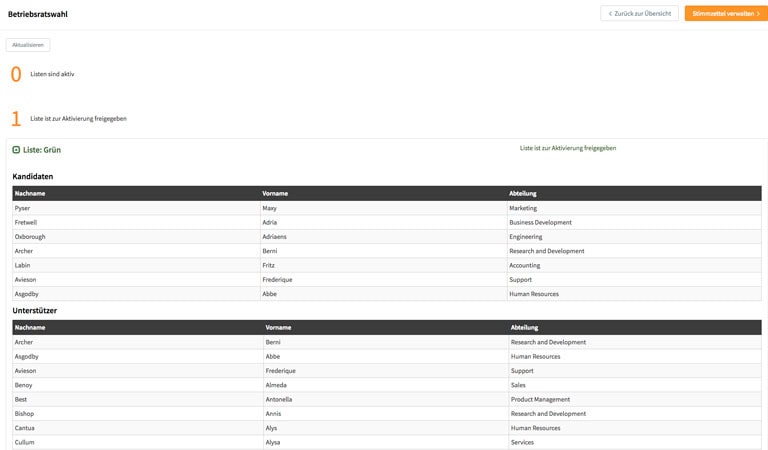Click candidate Labin's Accounting department cell
This screenshot has height=450, width=768.
click(525, 265)
